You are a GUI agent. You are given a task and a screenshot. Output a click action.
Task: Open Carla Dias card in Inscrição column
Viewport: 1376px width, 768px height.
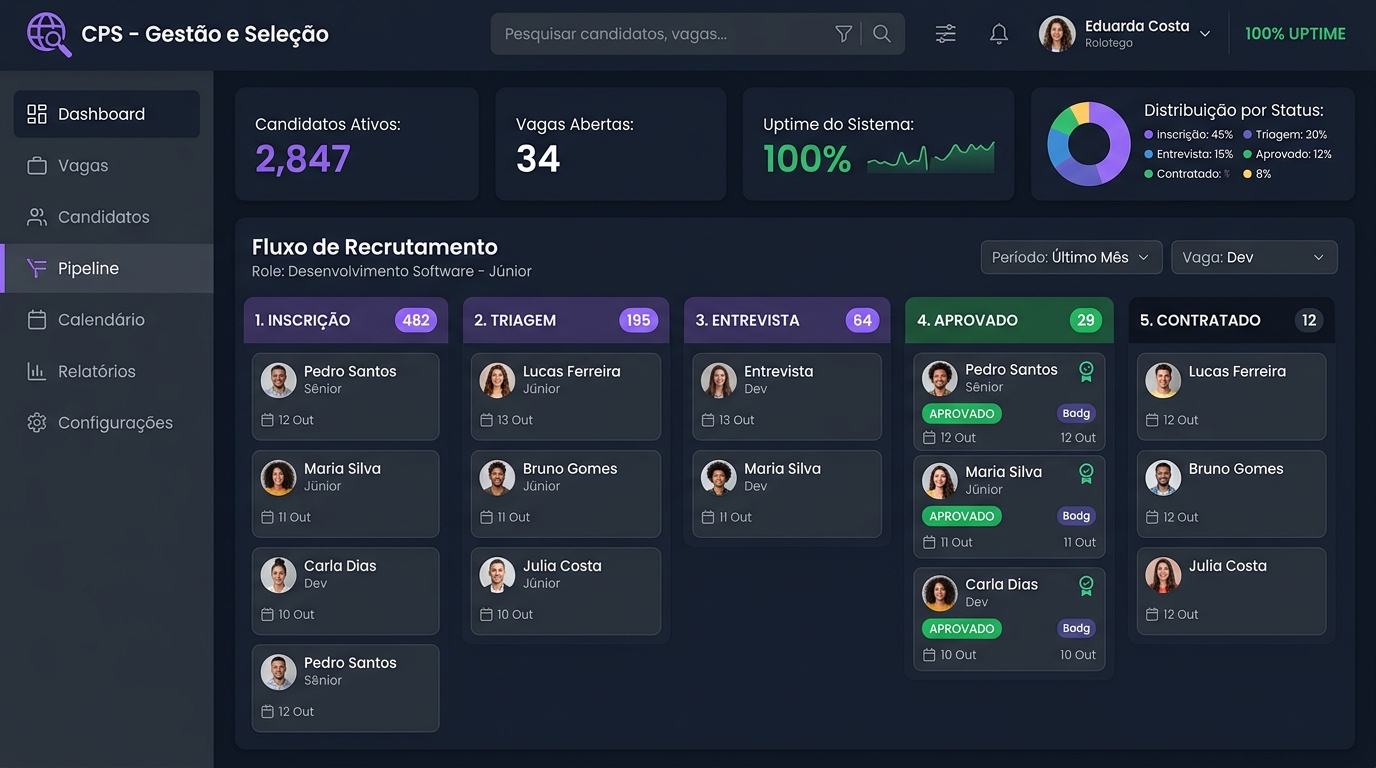point(345,590)
